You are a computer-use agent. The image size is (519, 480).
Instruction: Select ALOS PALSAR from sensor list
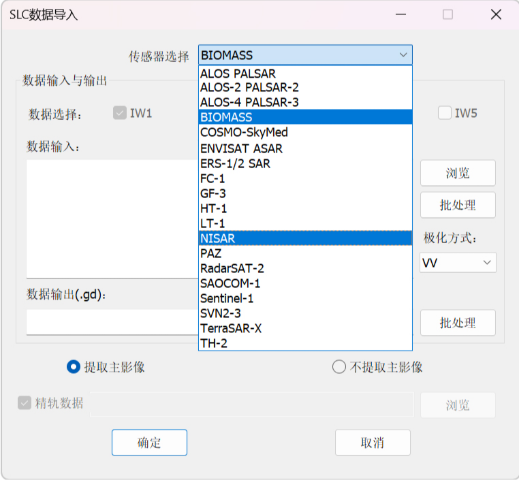(305, 73)
